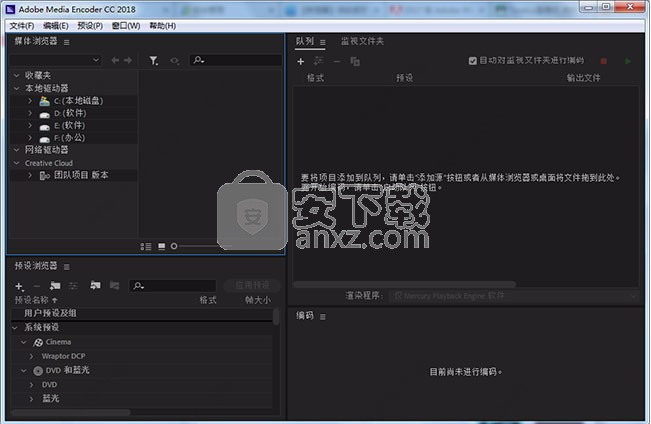Open the 编码 panel menu icon
This screenshot has width=651, height=424.
coord(323,317)
